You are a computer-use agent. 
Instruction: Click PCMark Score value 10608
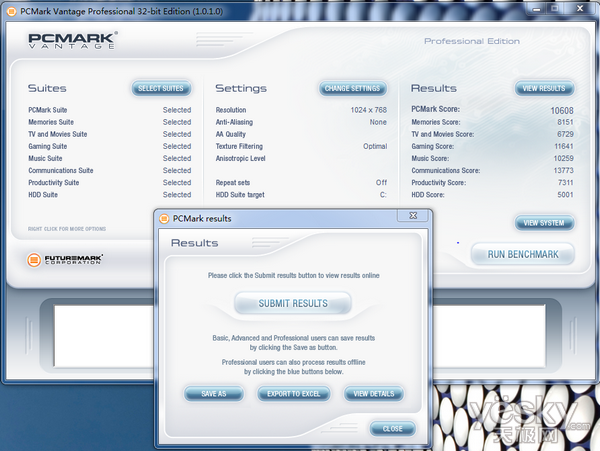tap(562, 111)
